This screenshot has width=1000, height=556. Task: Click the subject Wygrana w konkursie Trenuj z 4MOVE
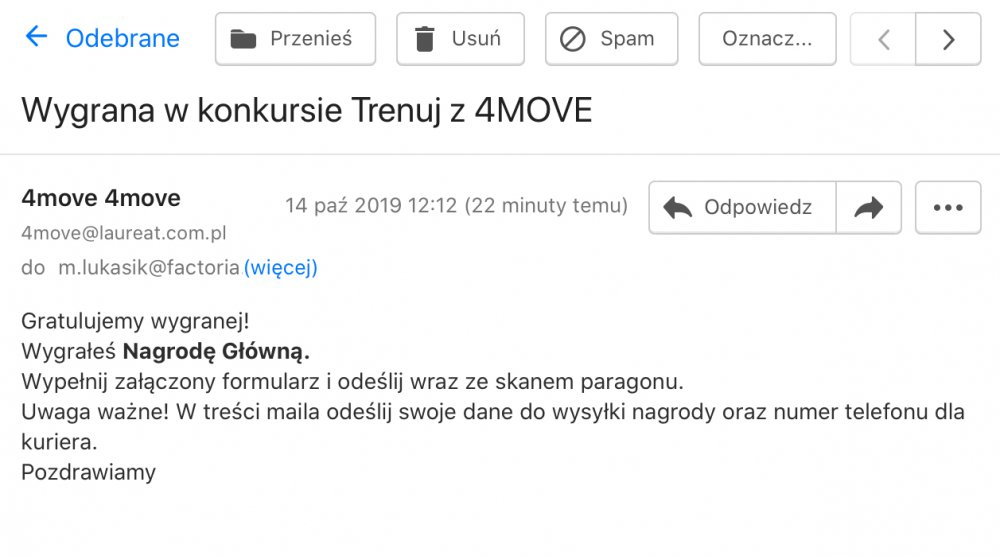click(x=307, y=110)
